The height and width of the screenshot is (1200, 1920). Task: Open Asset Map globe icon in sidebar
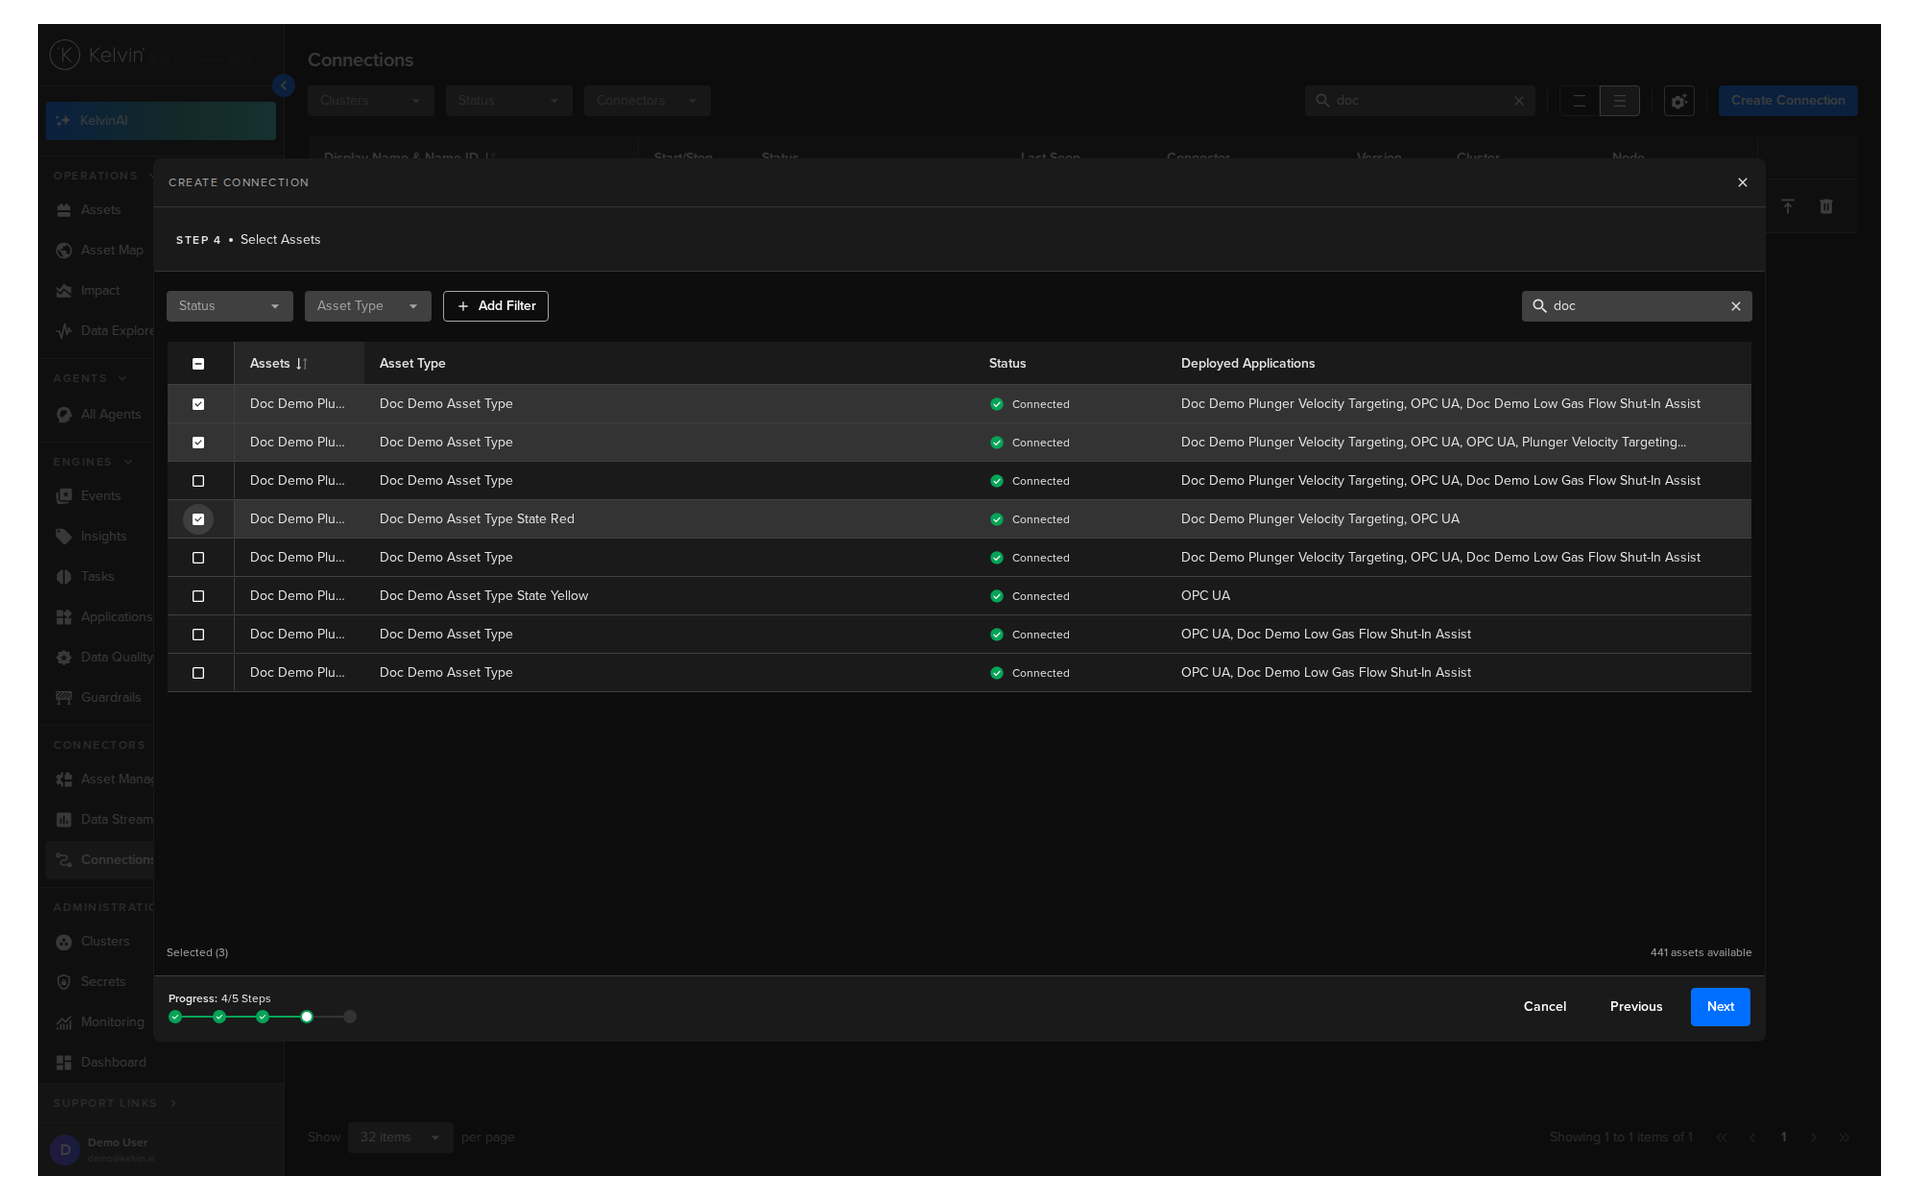(x=64, y=250)
